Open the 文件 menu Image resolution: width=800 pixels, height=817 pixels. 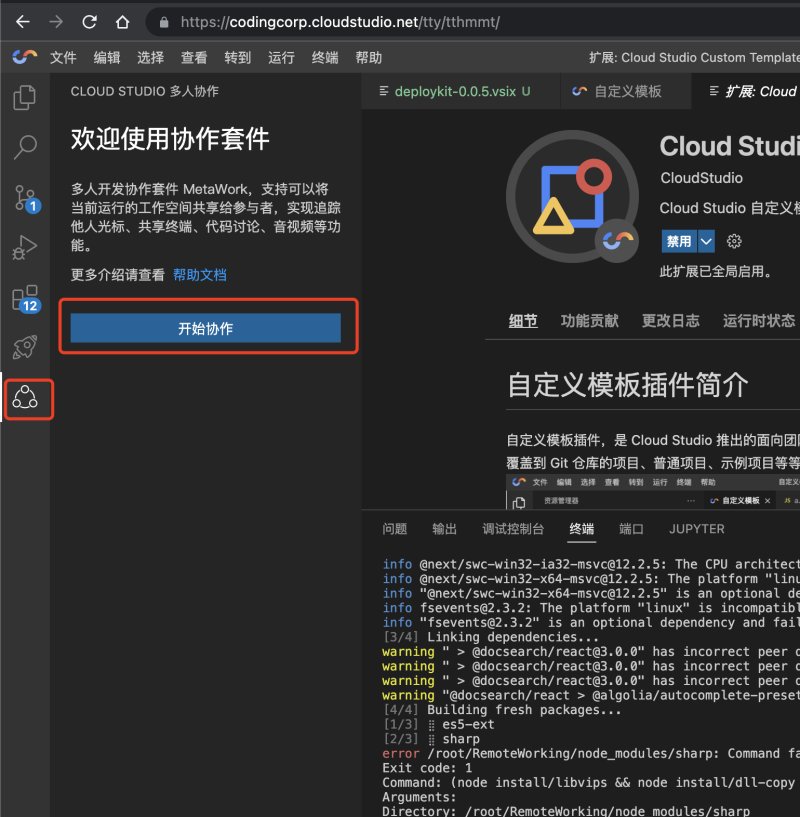pyautogui.click(x=63, y=57)
